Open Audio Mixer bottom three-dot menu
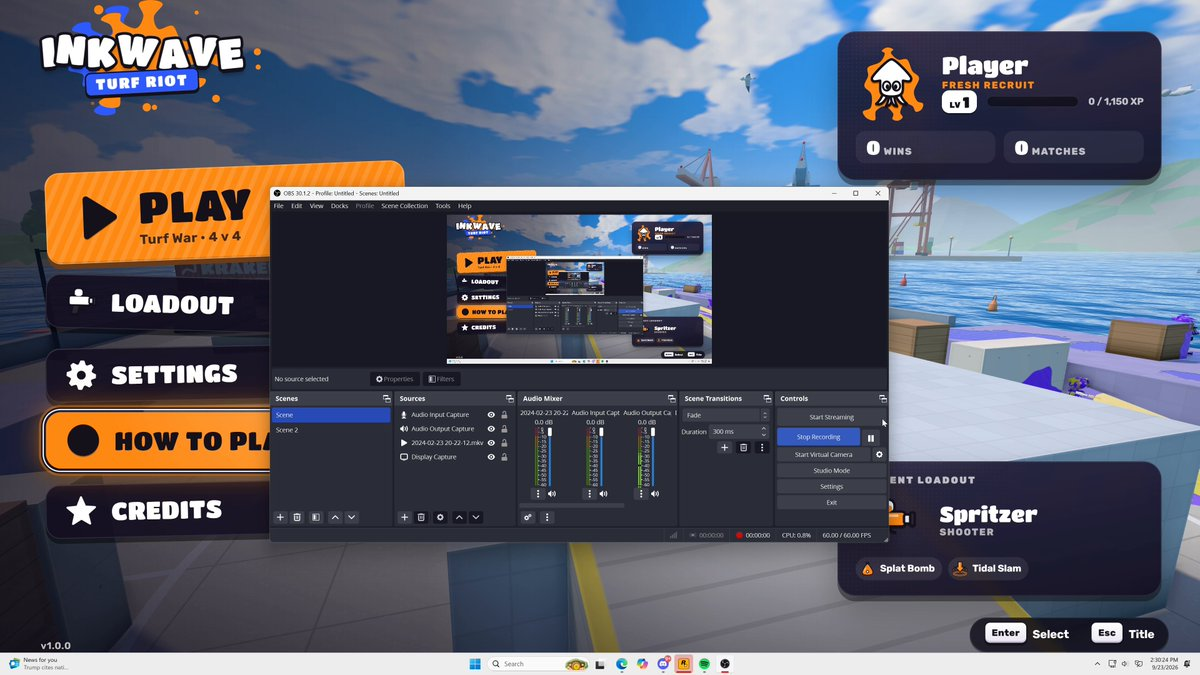The width and height of the screenshot is (1200, 675). [546, 517]
